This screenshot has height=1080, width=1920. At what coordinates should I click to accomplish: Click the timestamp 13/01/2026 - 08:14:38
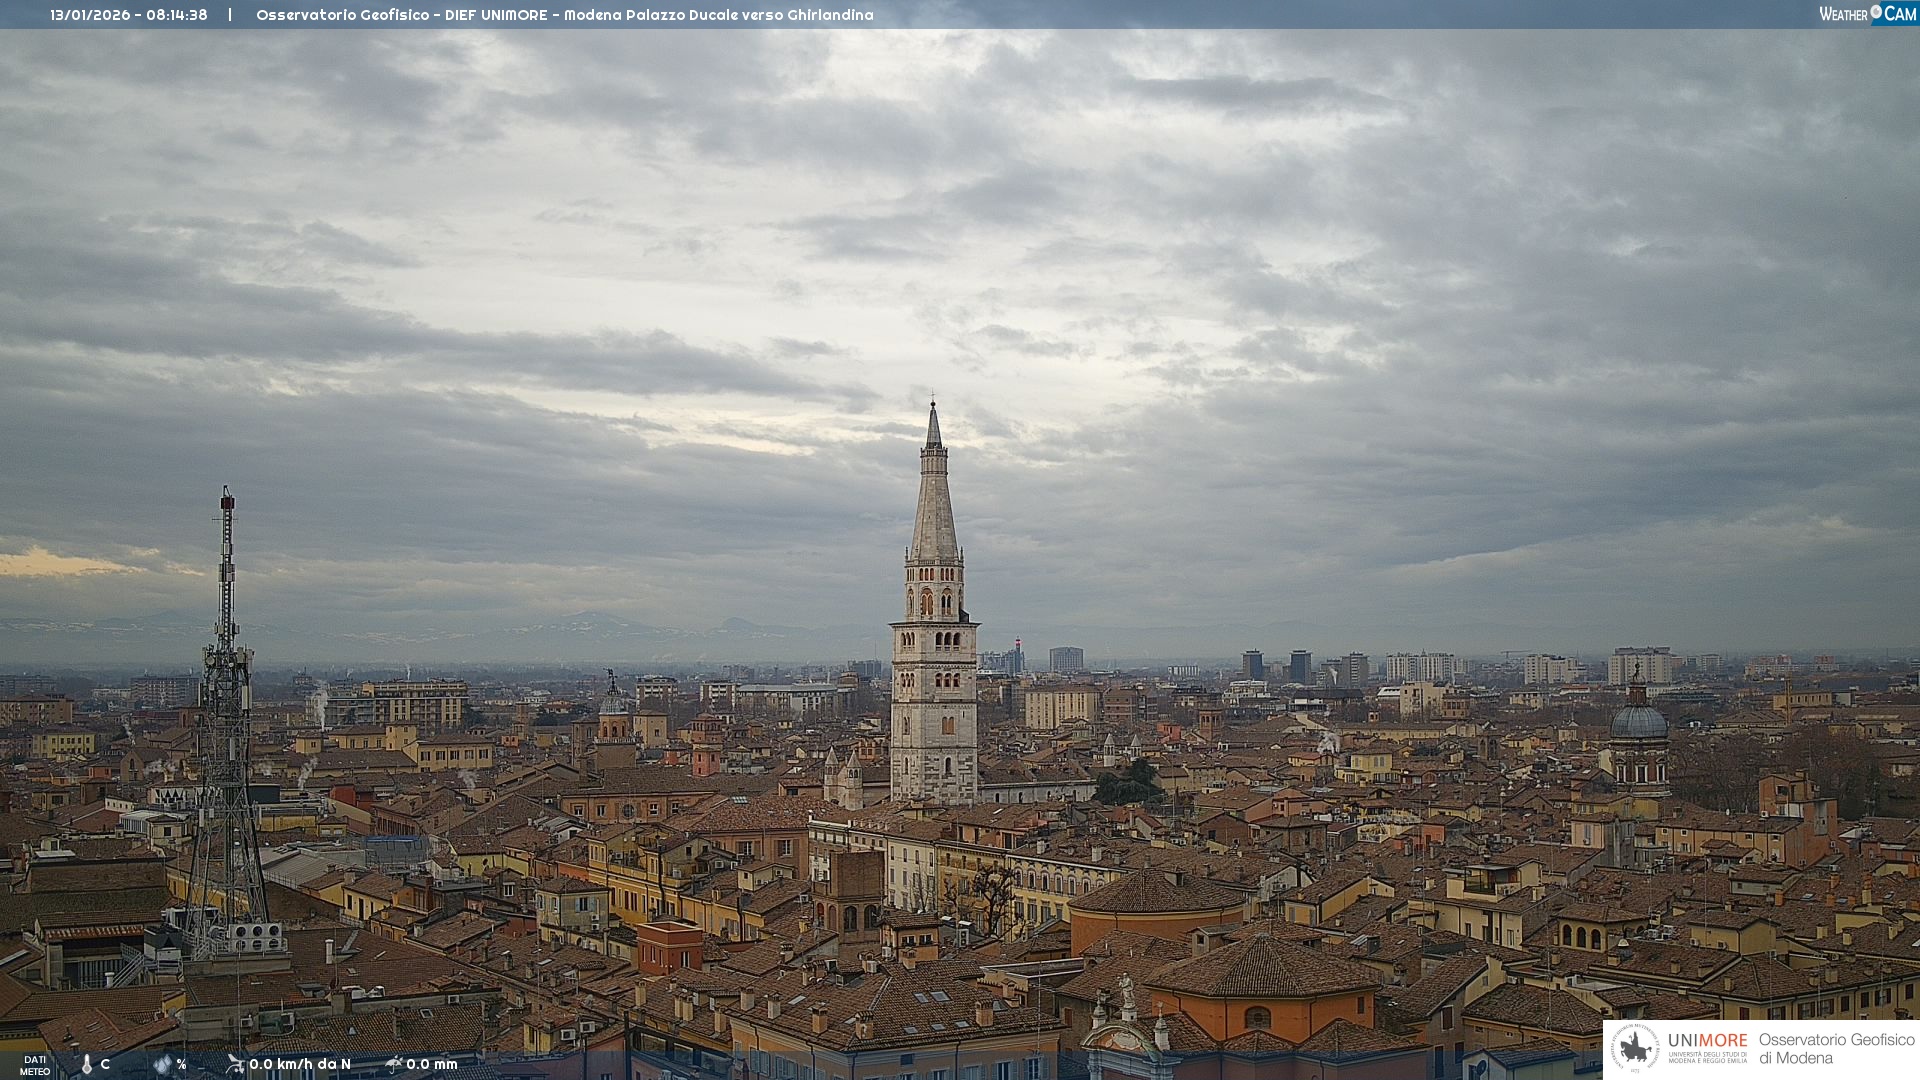pyautogui.click(x=129, y=15)
